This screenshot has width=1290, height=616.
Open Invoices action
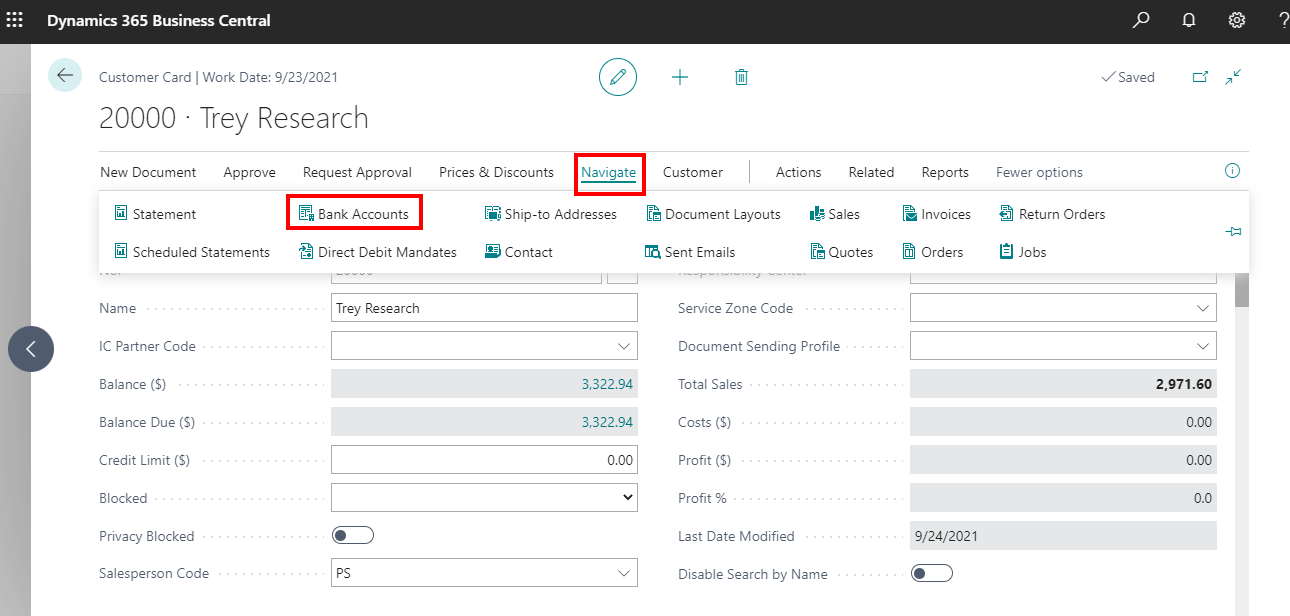point(937,214)
